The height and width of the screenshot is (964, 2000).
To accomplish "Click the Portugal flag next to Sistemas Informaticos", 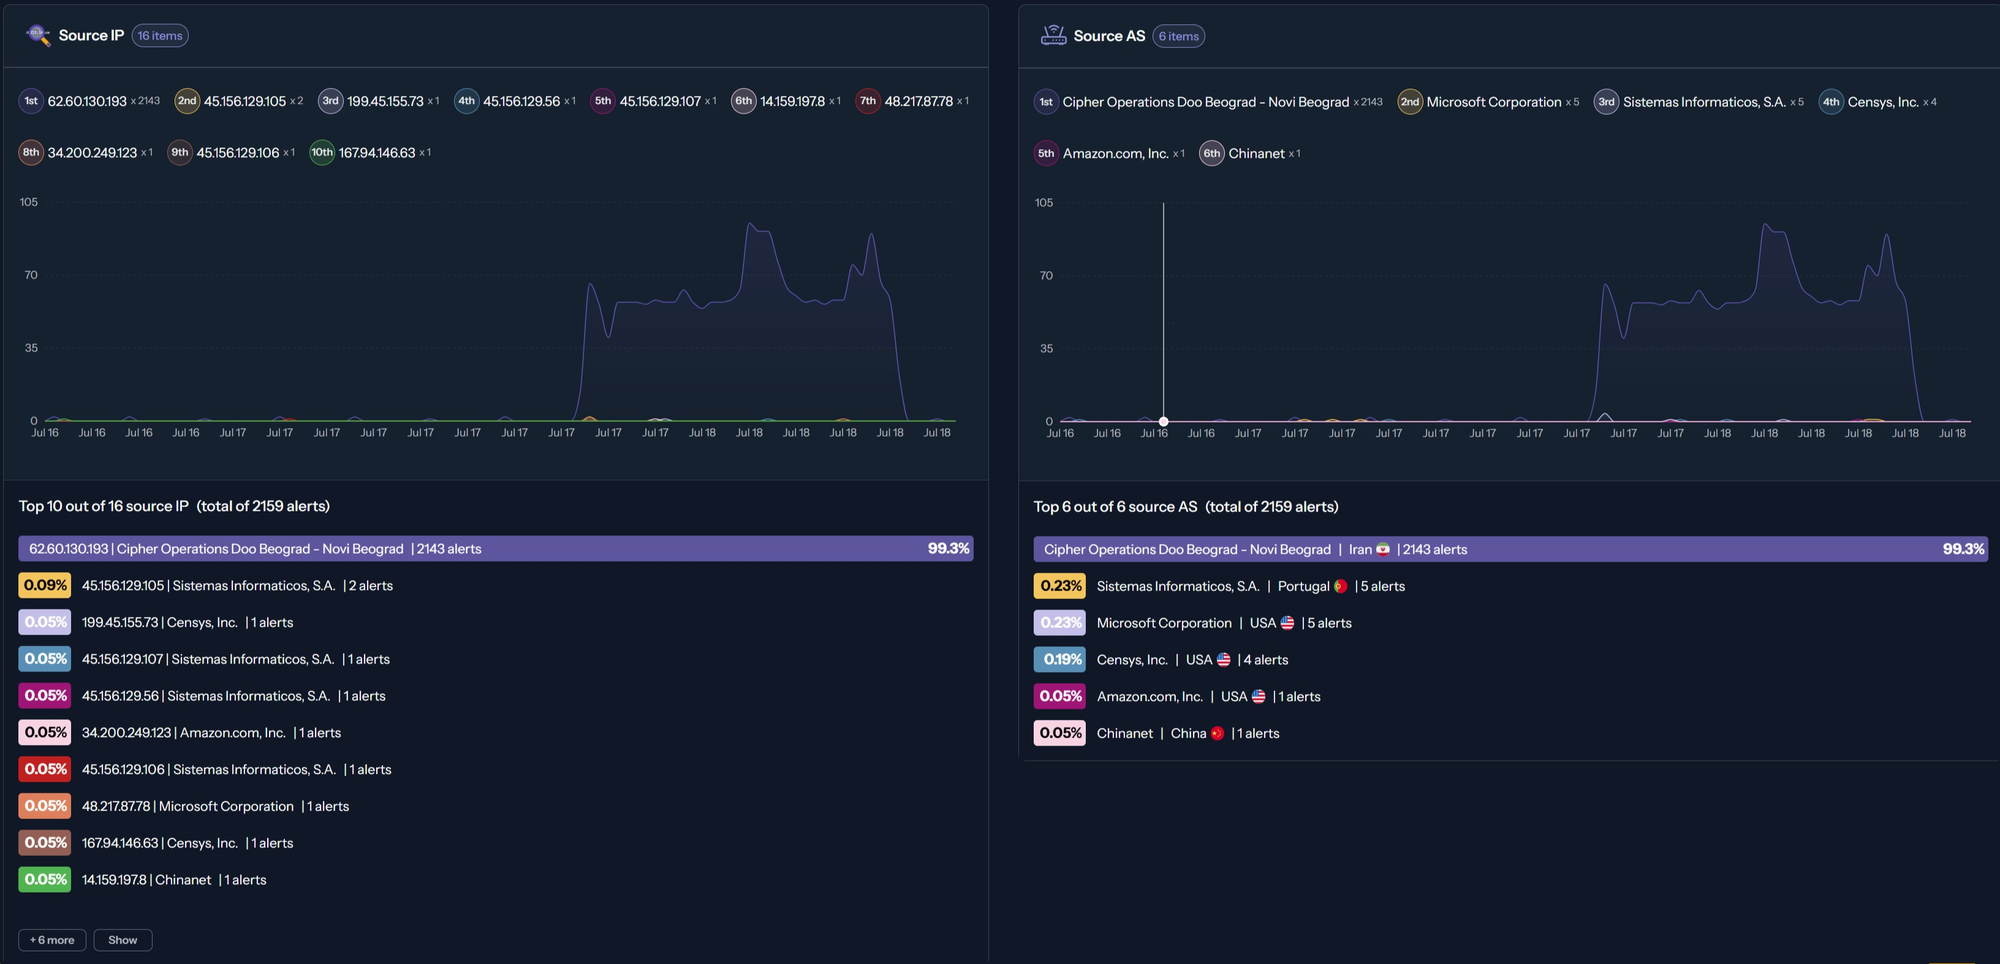I will (x=1341, y=587).
